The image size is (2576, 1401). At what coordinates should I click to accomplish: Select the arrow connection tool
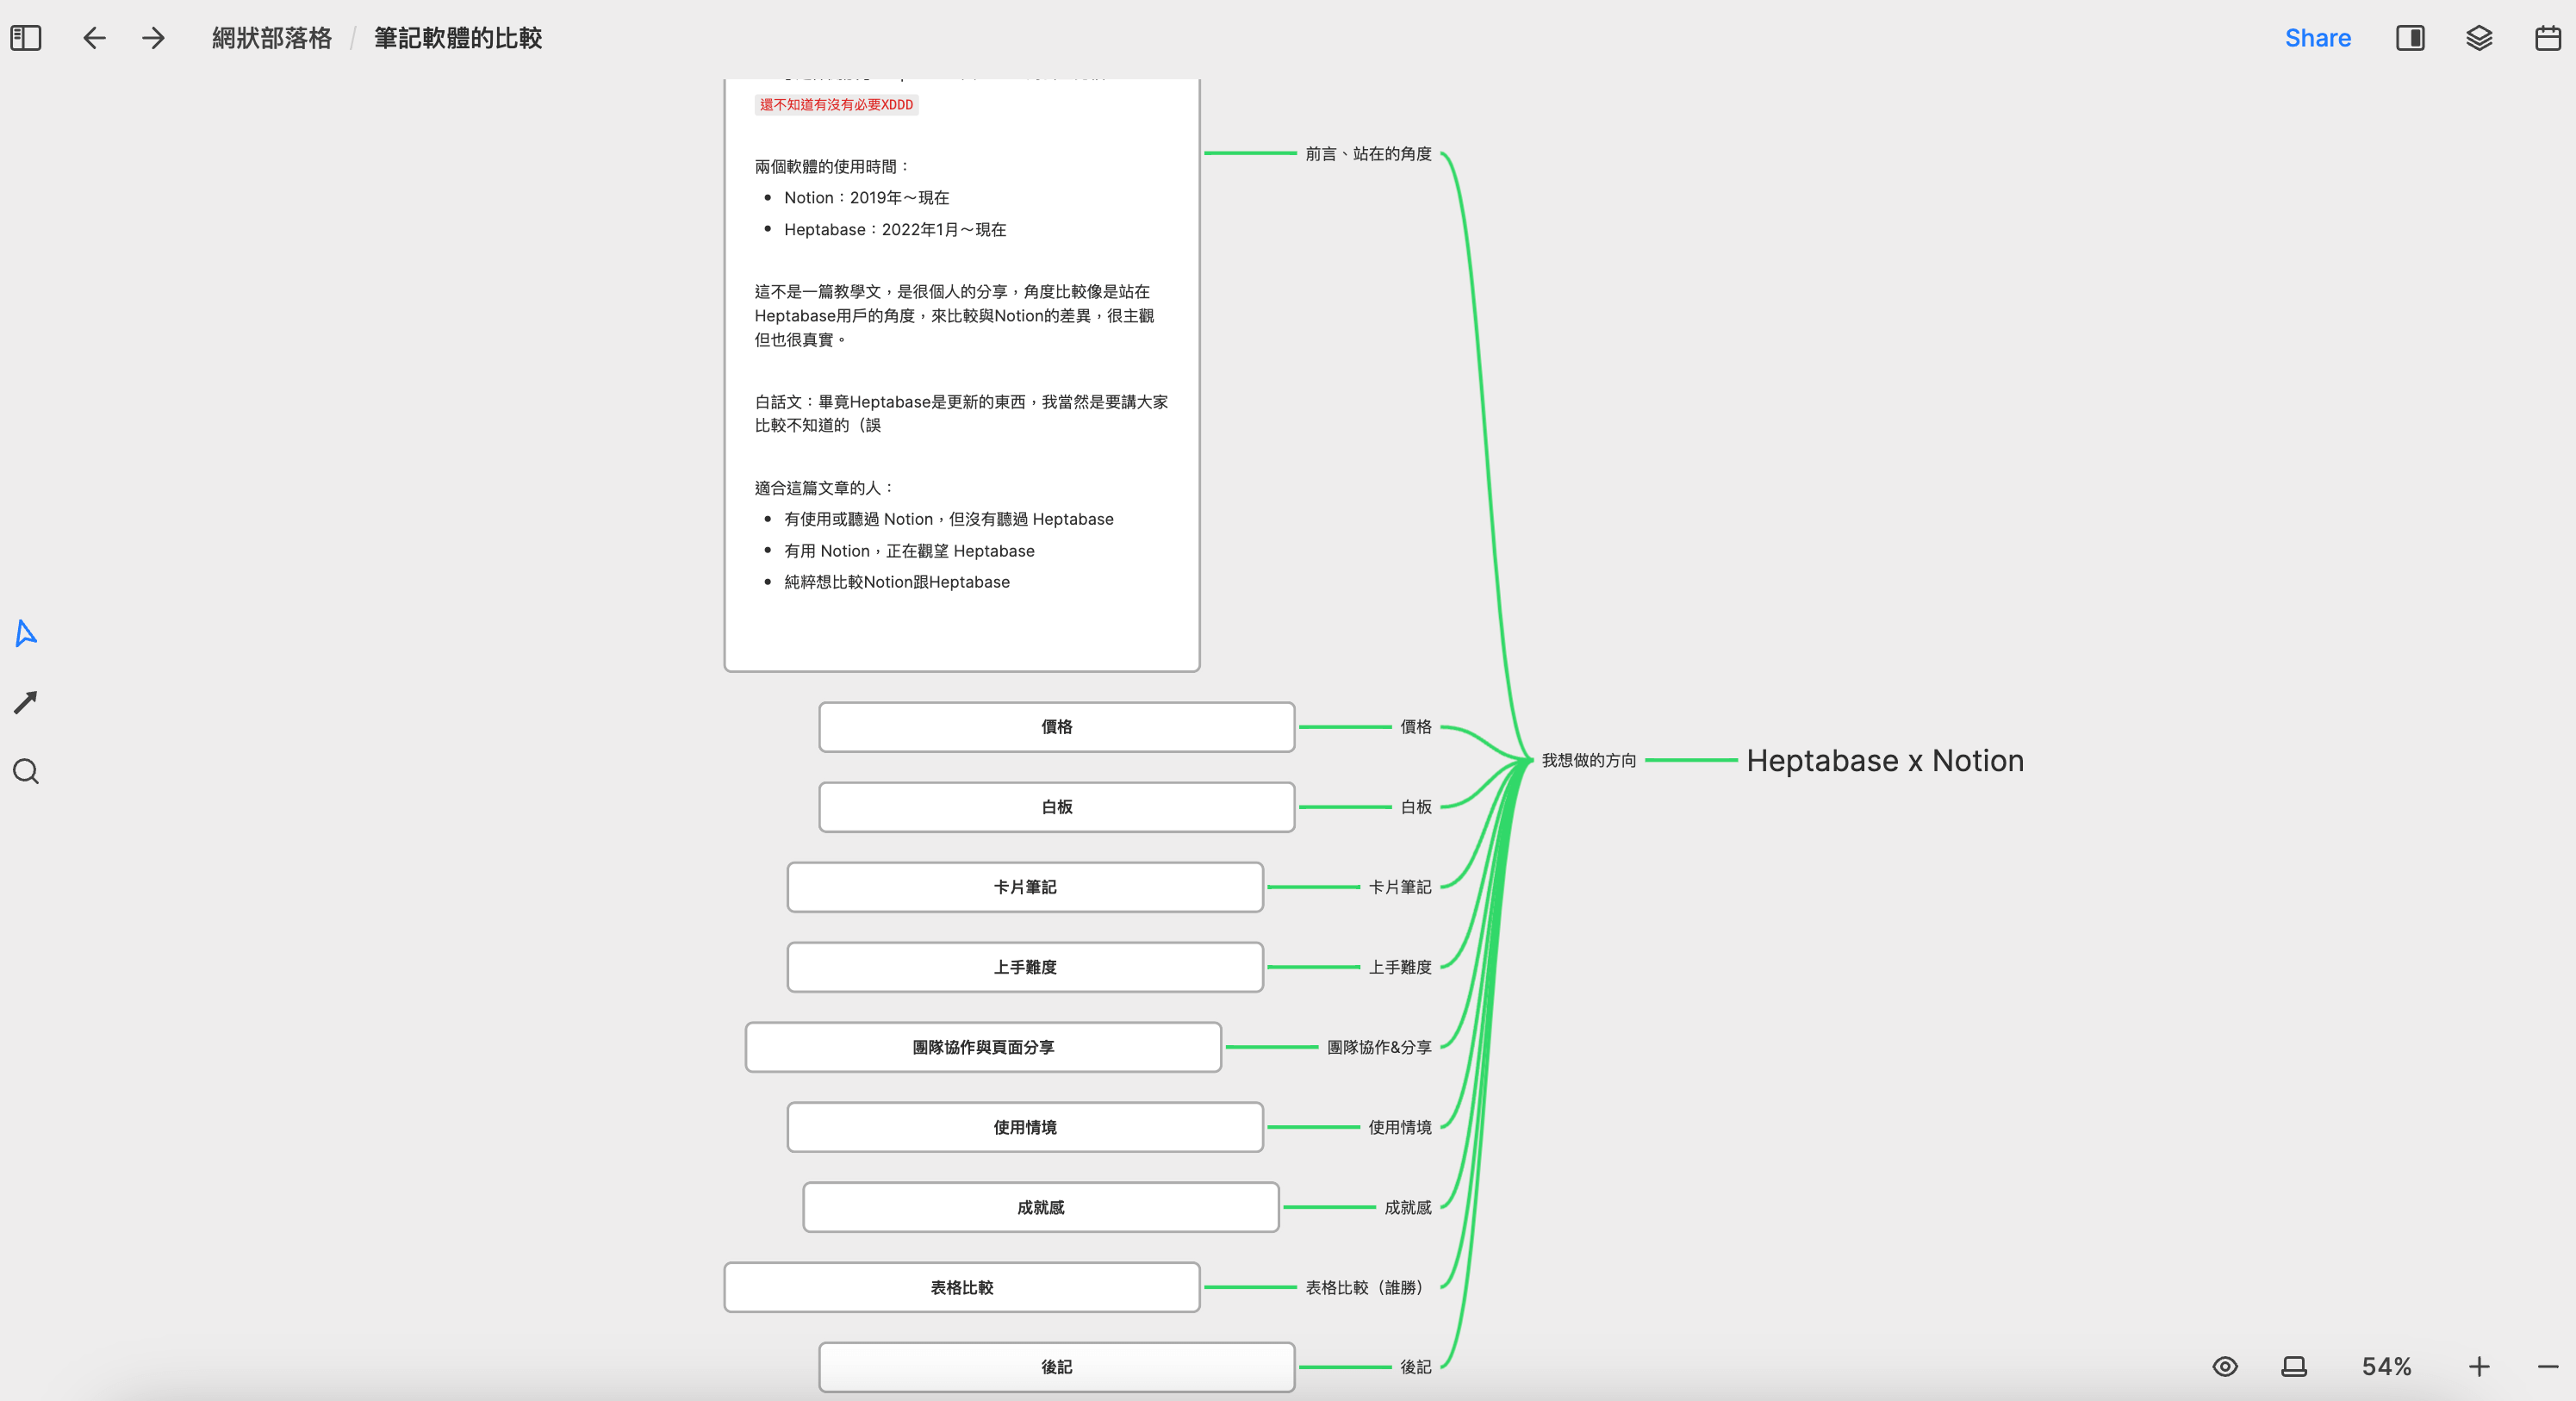click(26, 702)
